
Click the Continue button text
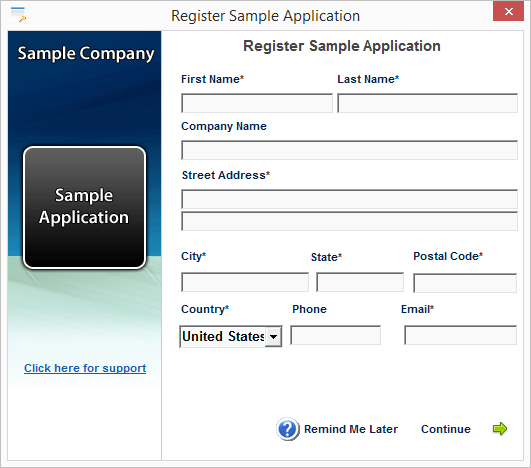tap(446, 429)
